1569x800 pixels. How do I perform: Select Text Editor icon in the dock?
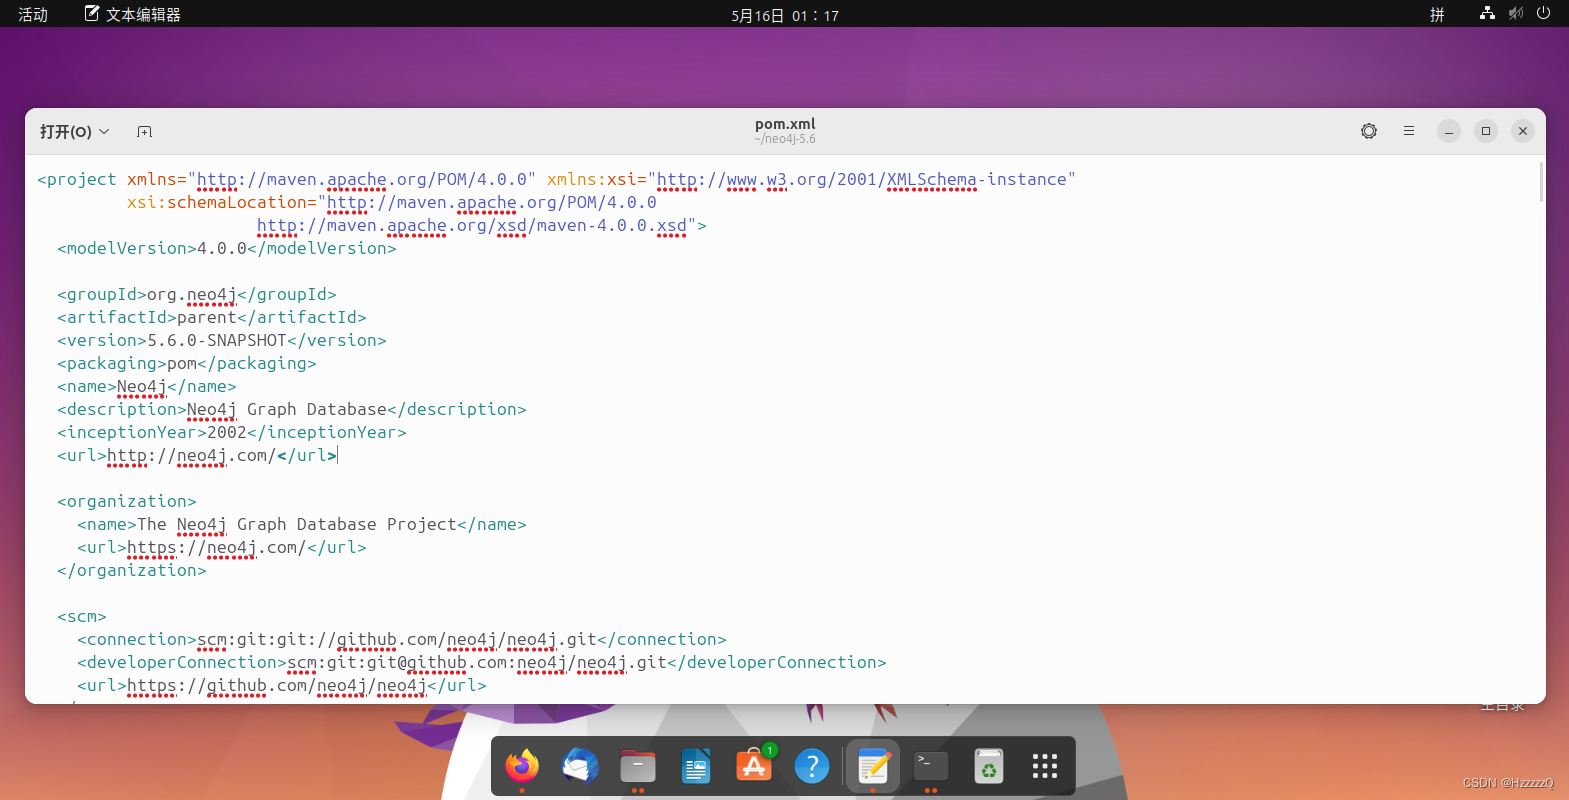click(x=873, y=767)
